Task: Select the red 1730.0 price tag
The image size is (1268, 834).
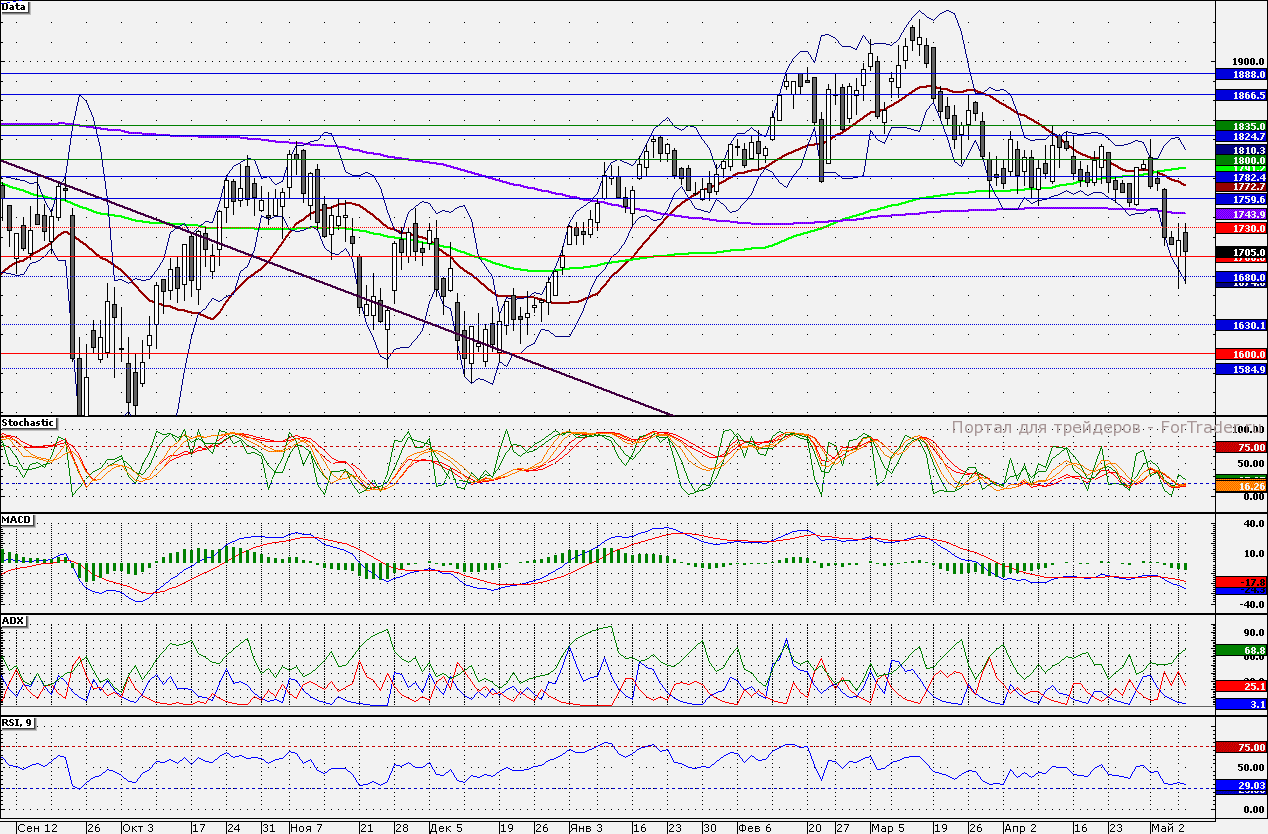Action: [x=1240, y=229]
